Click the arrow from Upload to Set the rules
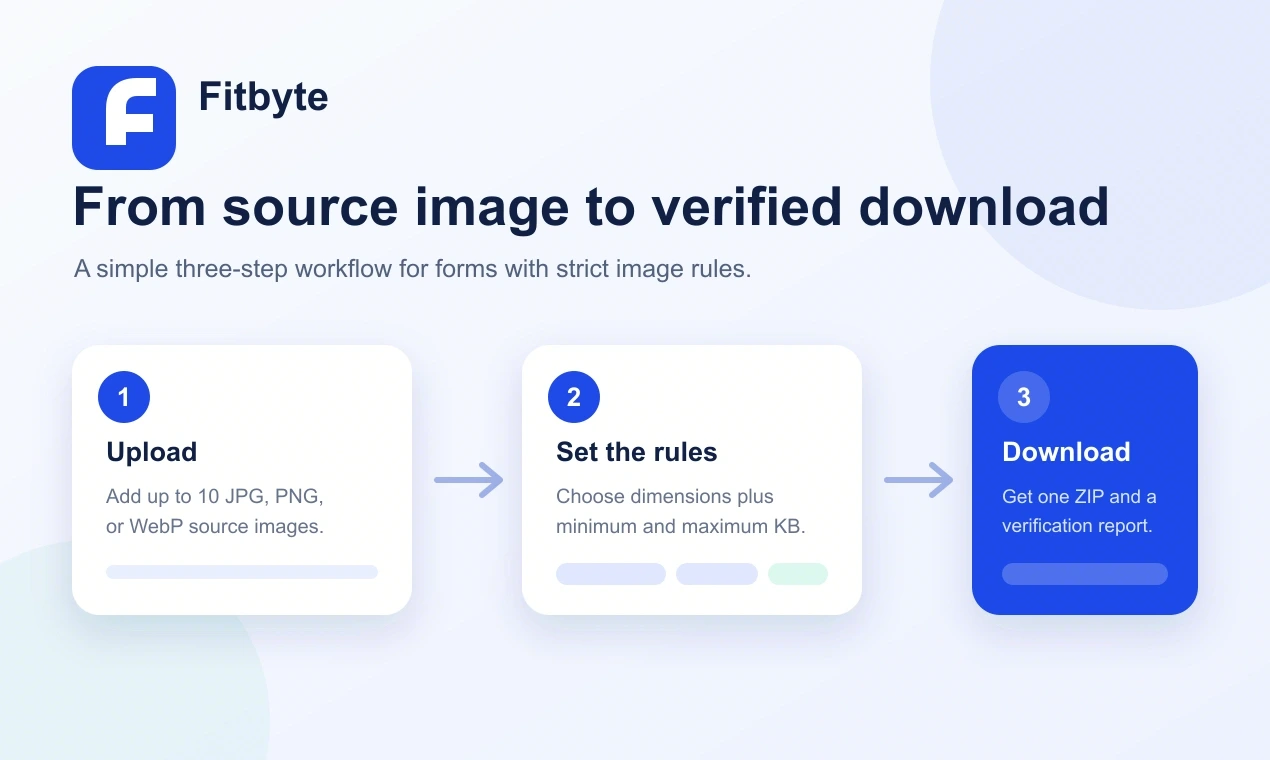 click(469, 480)
